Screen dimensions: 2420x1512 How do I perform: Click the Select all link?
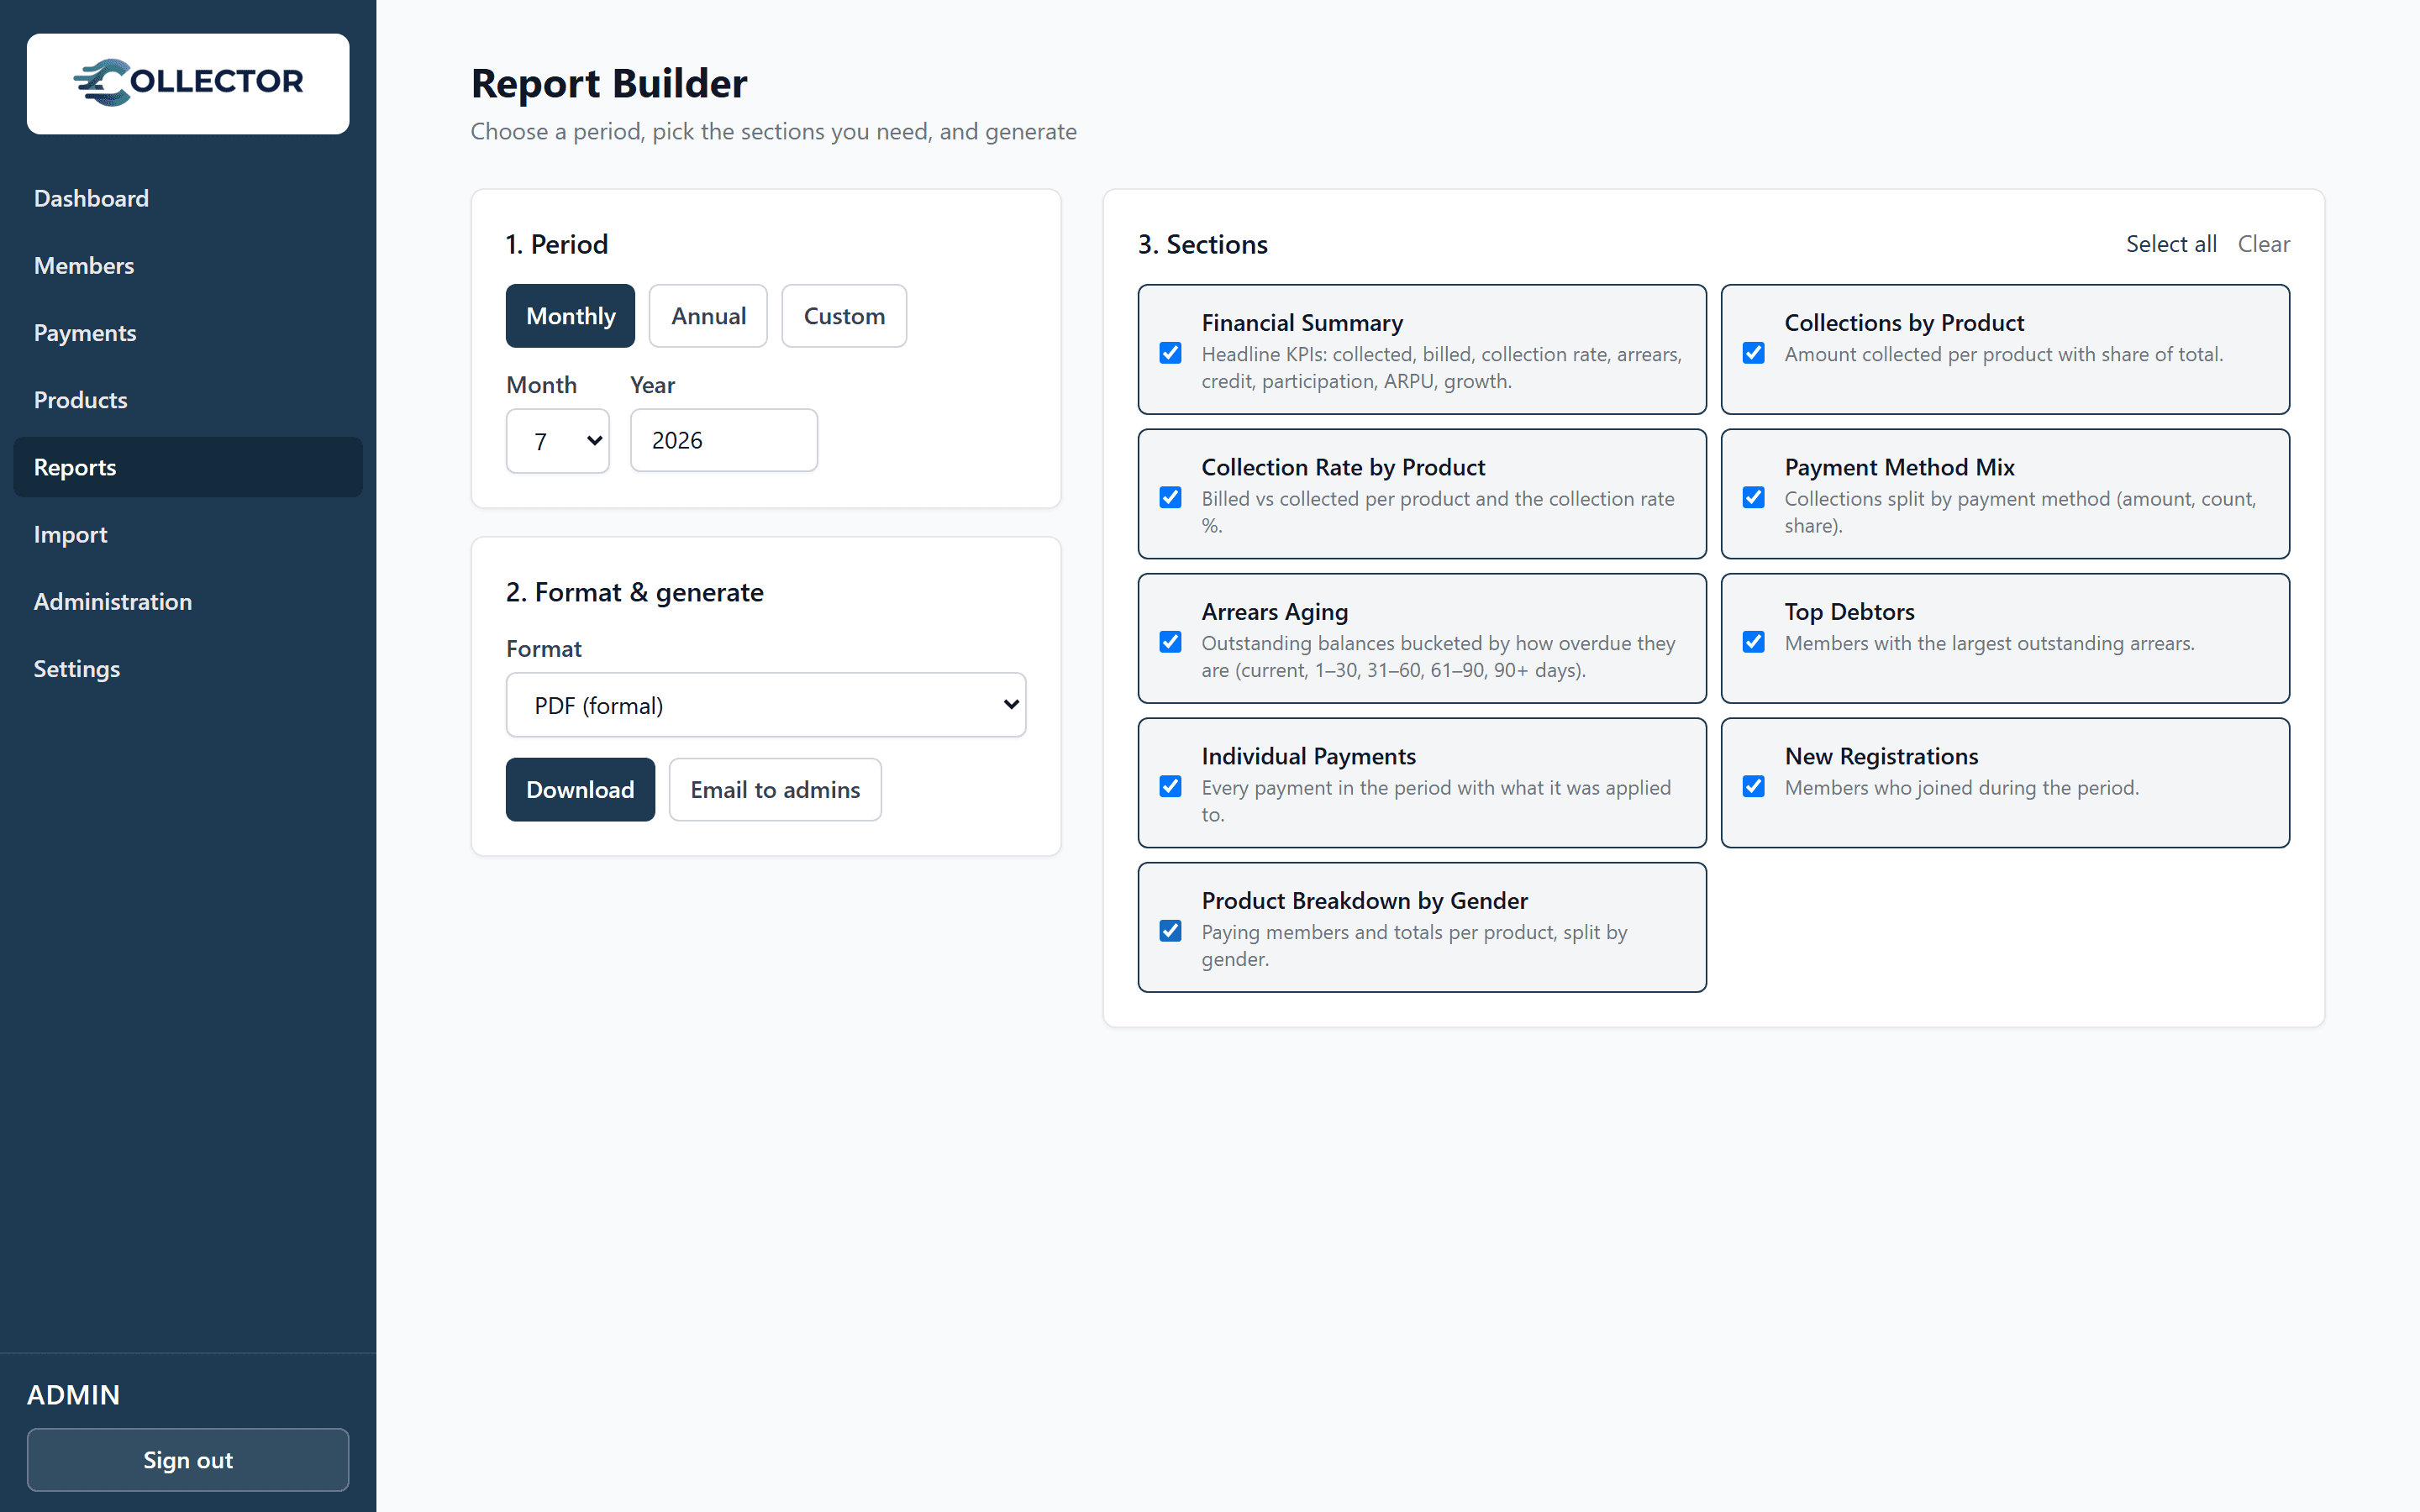pos(2171,244)
